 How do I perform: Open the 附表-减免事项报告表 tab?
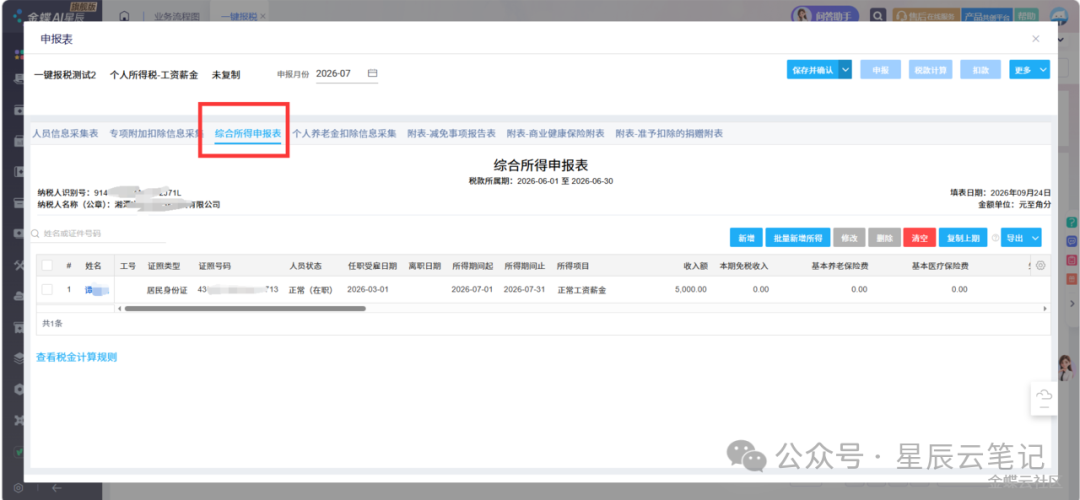[x=452, y=134]
